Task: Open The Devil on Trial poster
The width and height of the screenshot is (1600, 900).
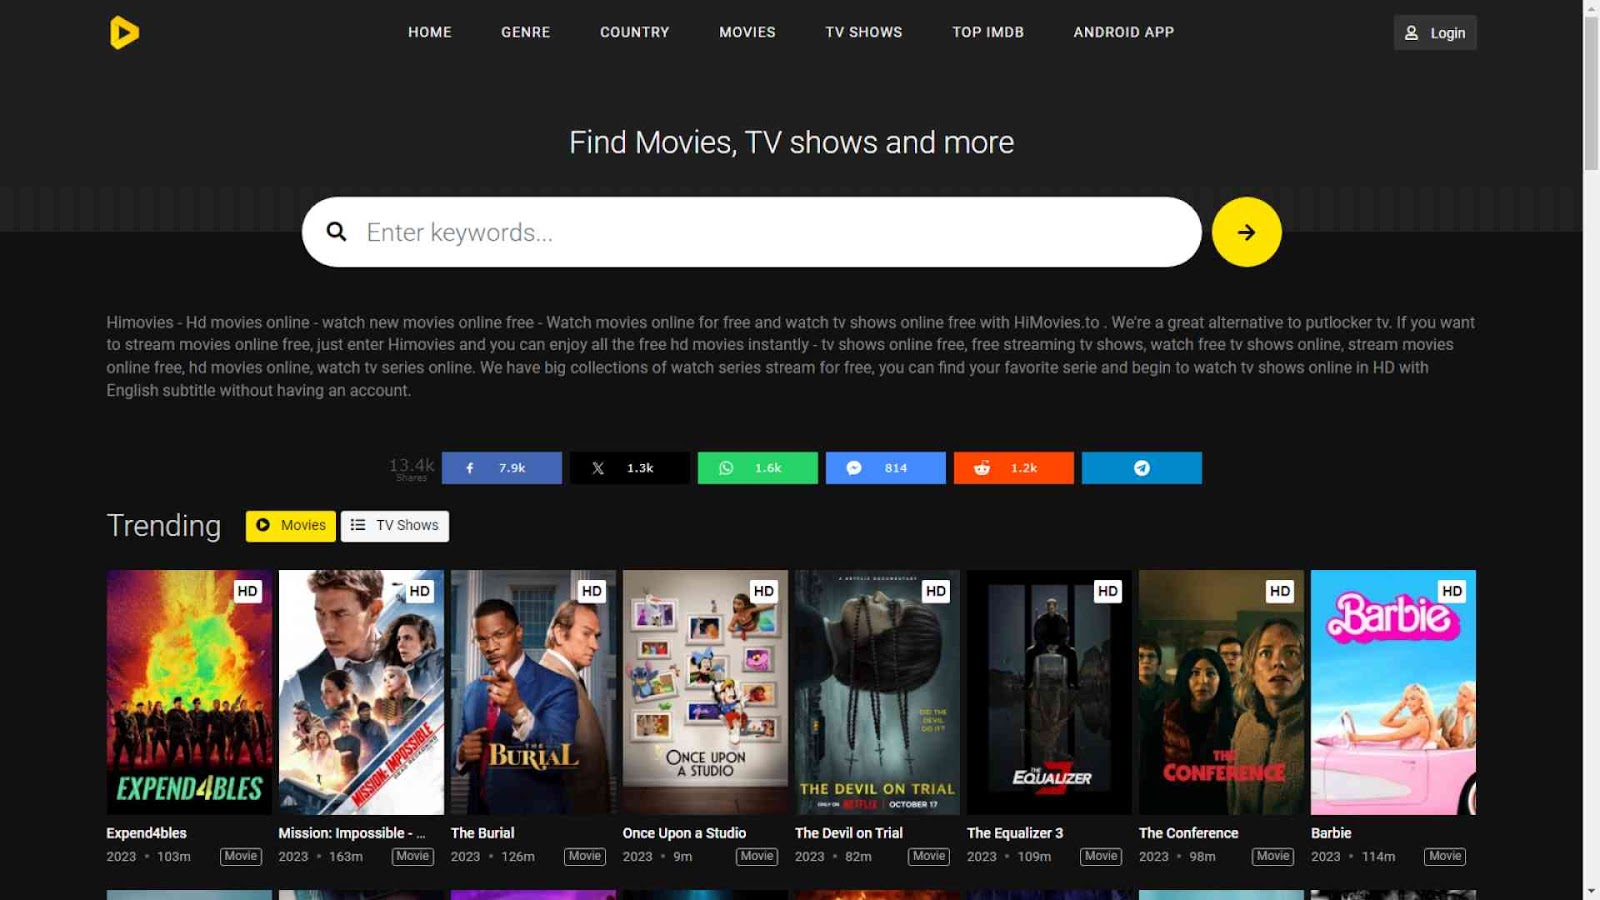Action: click(x=877, y=692)
